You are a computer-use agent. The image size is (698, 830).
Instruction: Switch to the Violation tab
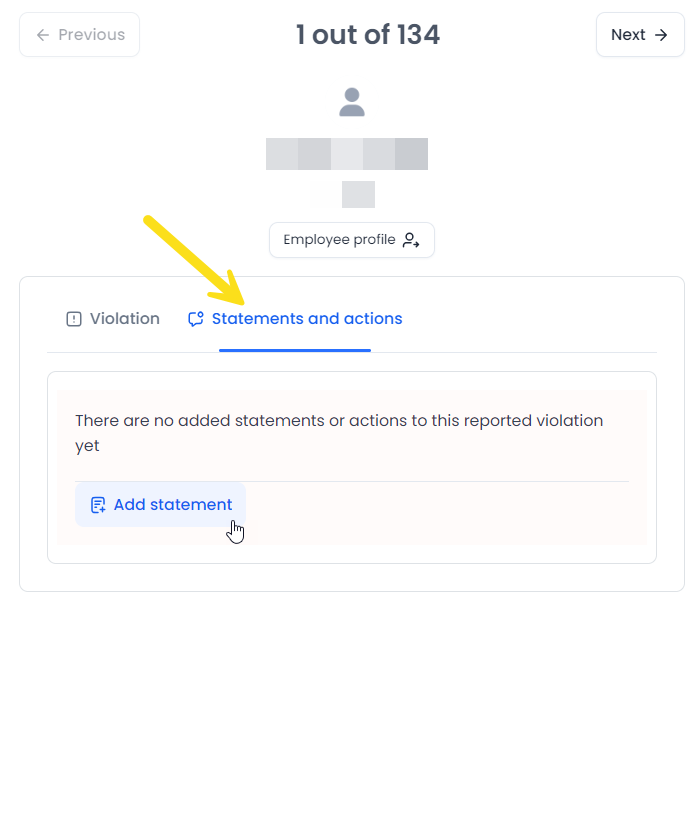click(x=113, y=319)
